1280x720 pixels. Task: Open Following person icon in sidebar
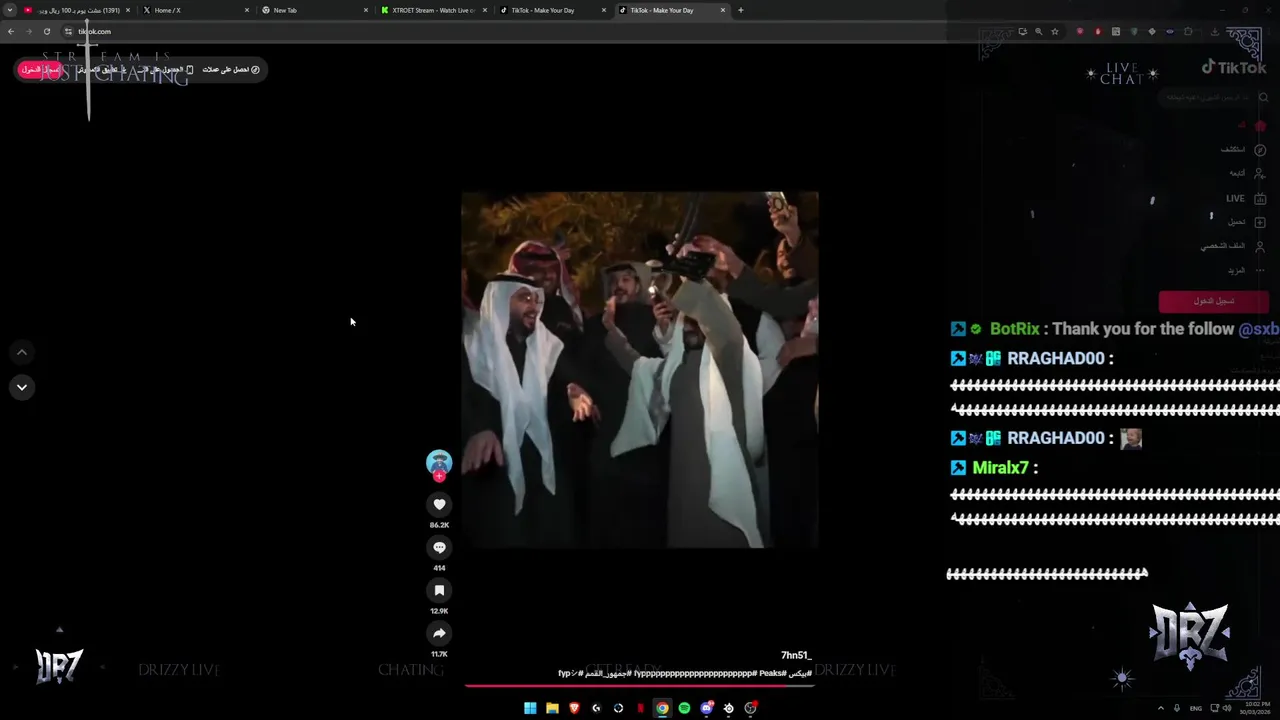(x=1260, y=174)
